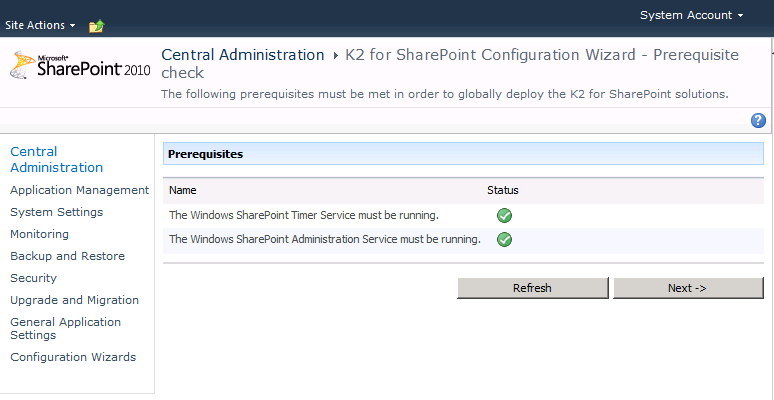Click the Refresh button

(532, 288)
